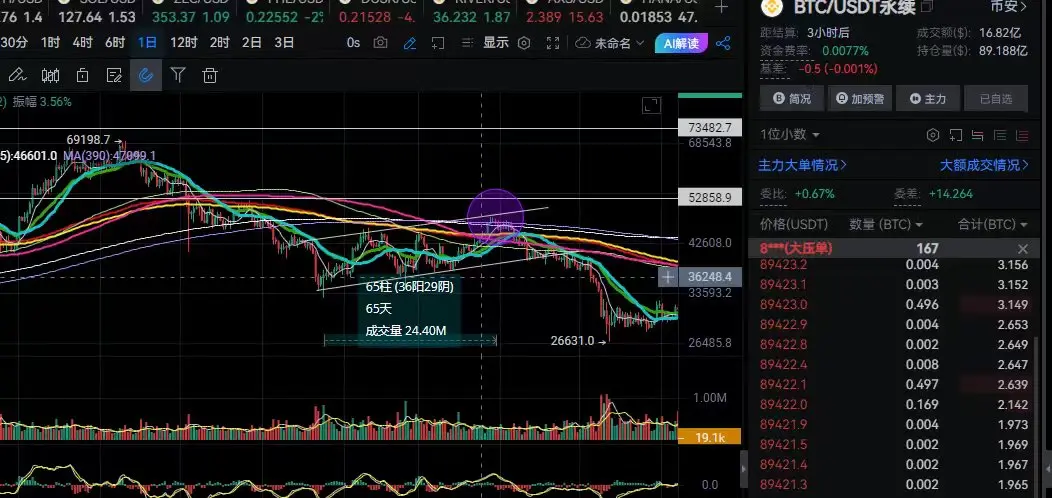1052x498 pixels.
Task: Enter fullscreen with the expand-corners icon
Action: click(553, 43)
